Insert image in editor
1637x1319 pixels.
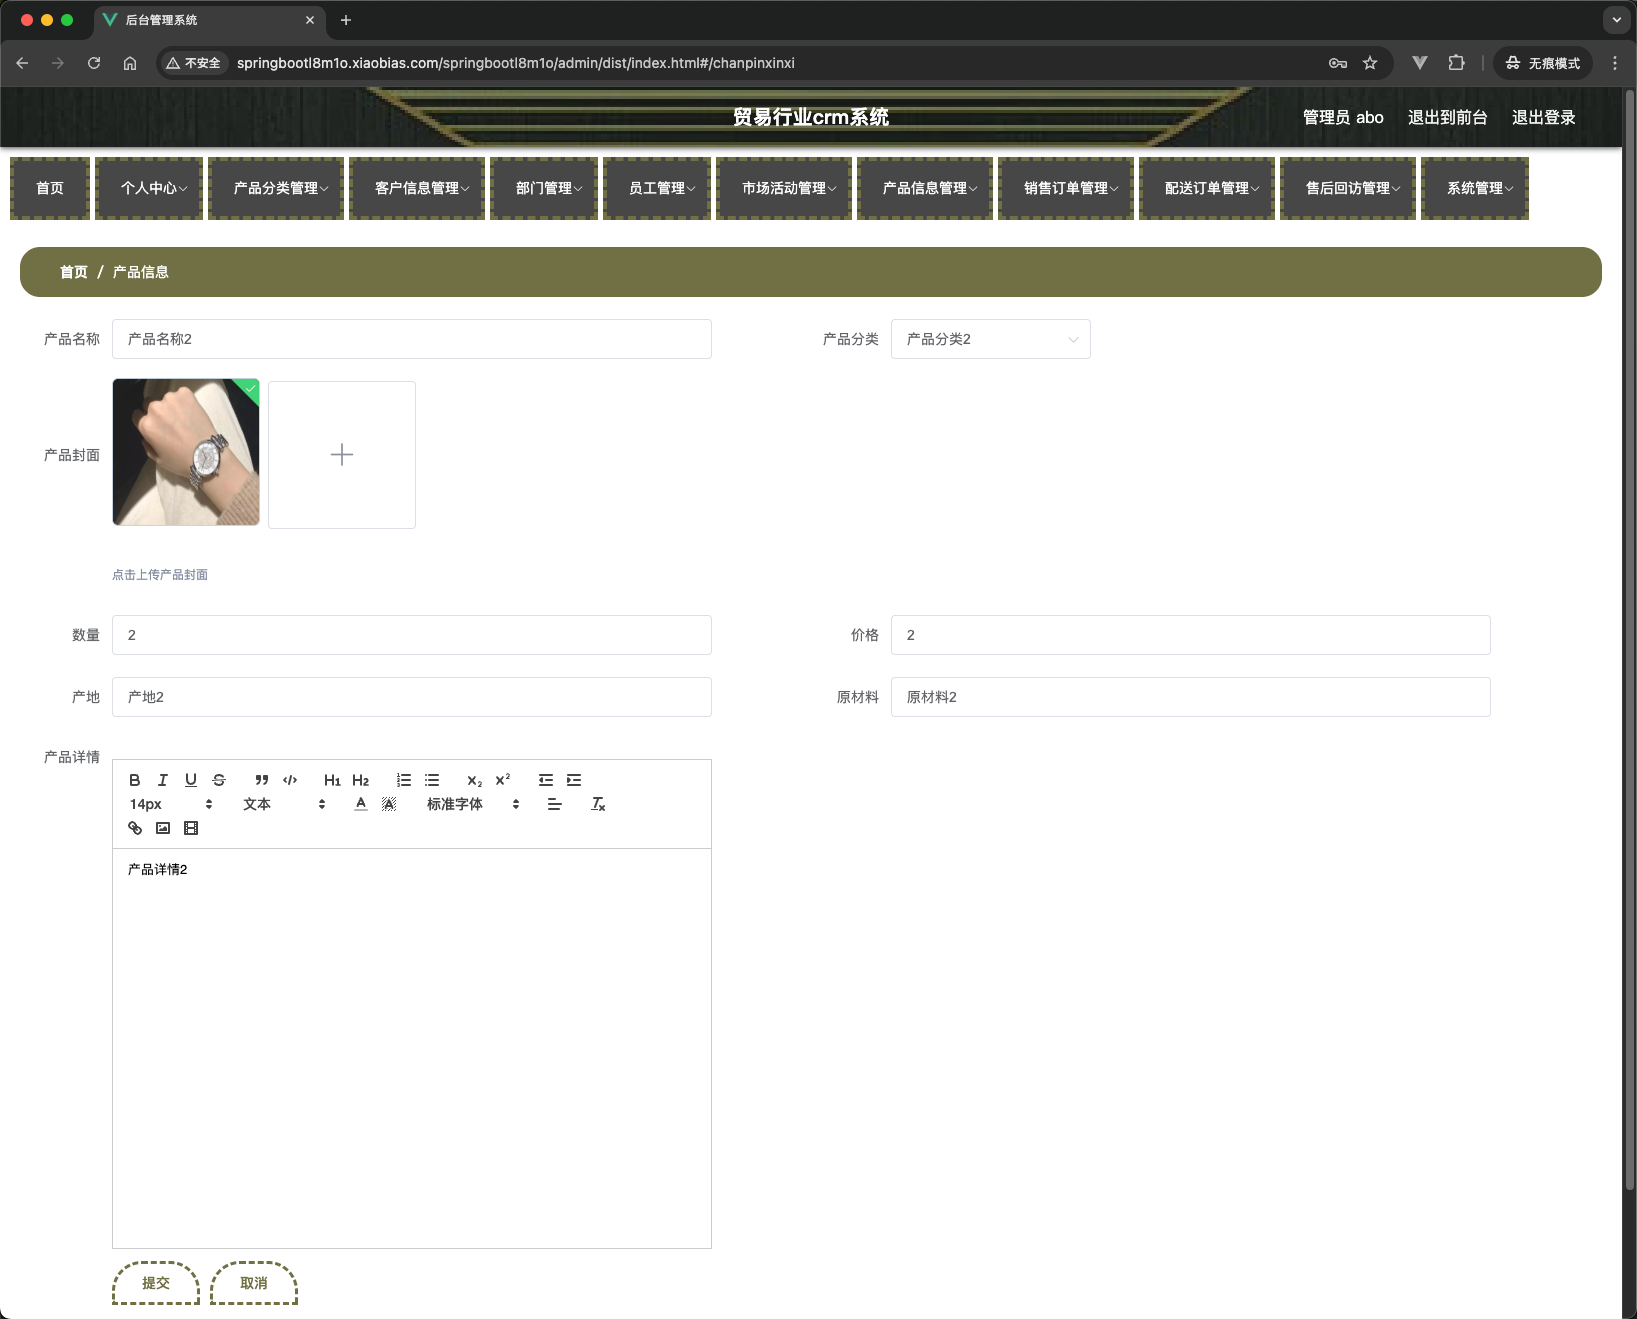point(163,828)
